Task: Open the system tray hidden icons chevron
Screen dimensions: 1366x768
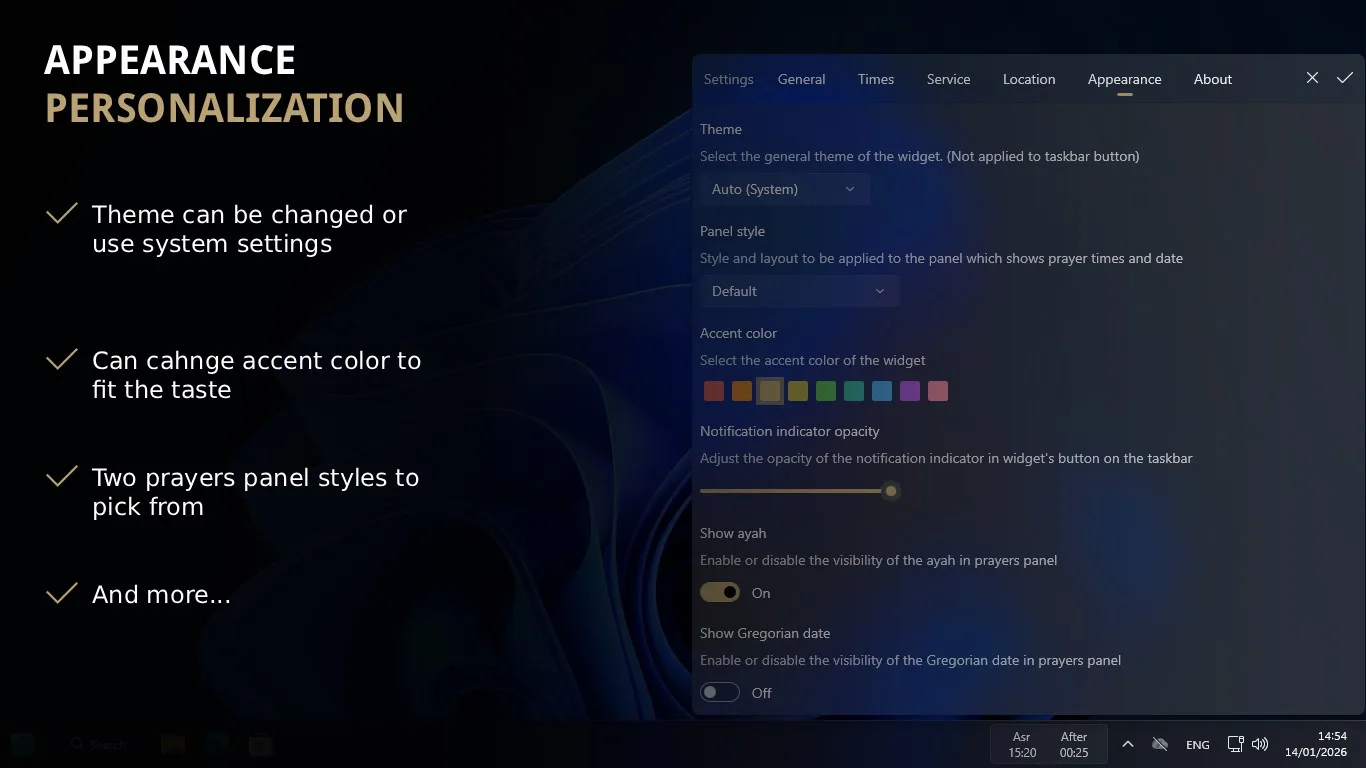Action: click(x=1128, y=744)
